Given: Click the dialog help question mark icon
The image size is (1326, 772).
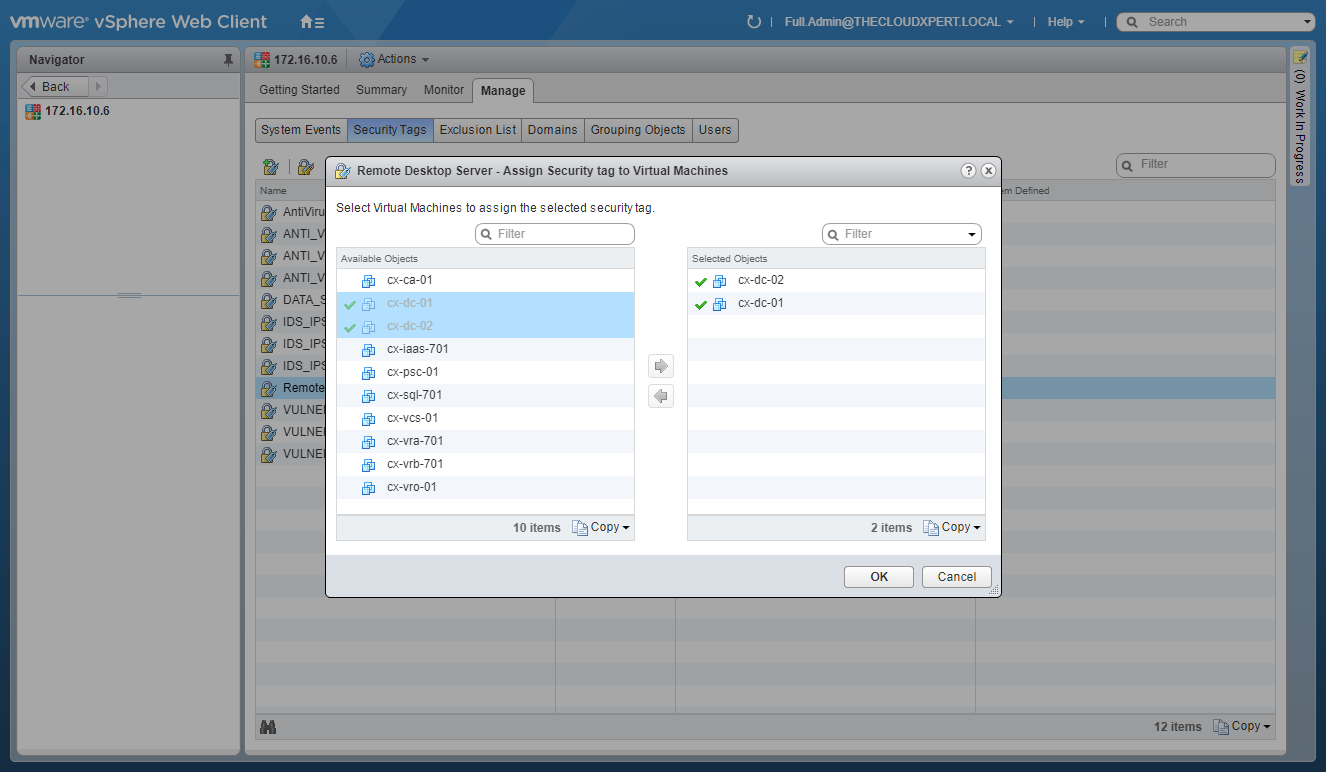Looking at the screenshot, I should tap(968, 171).
